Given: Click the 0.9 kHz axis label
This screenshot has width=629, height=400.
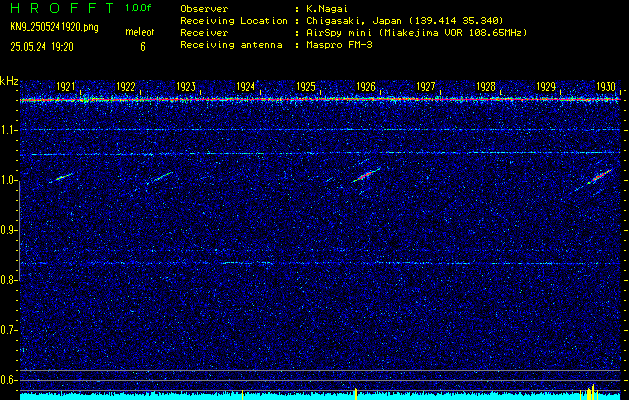Looking at the screenshot, I should coord(9,231).
